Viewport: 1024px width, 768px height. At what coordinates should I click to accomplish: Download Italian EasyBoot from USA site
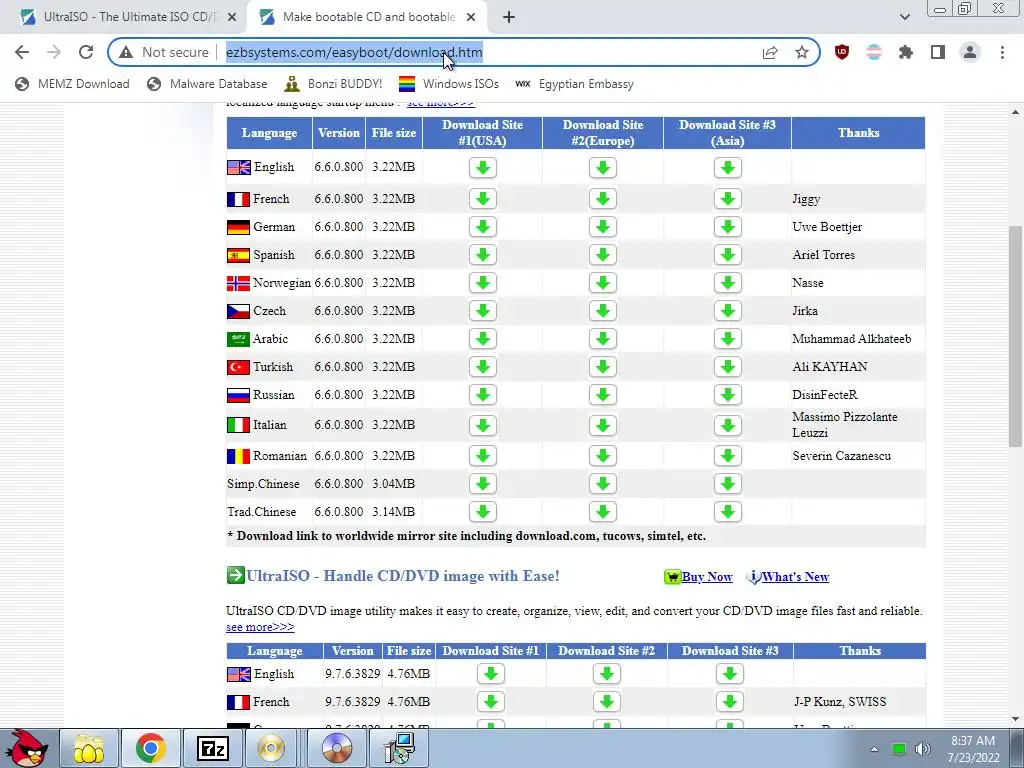tap(483, 425)
